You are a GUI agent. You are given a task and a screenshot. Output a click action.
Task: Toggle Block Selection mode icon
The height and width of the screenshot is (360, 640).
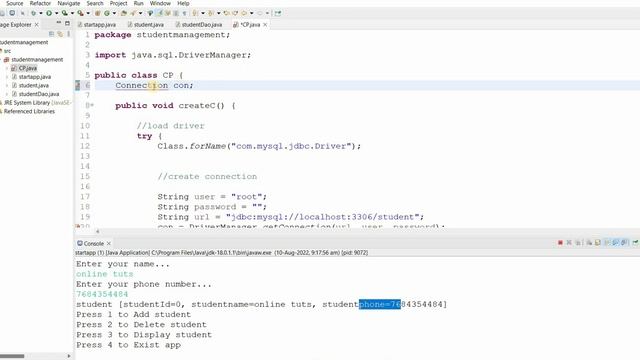176,13
